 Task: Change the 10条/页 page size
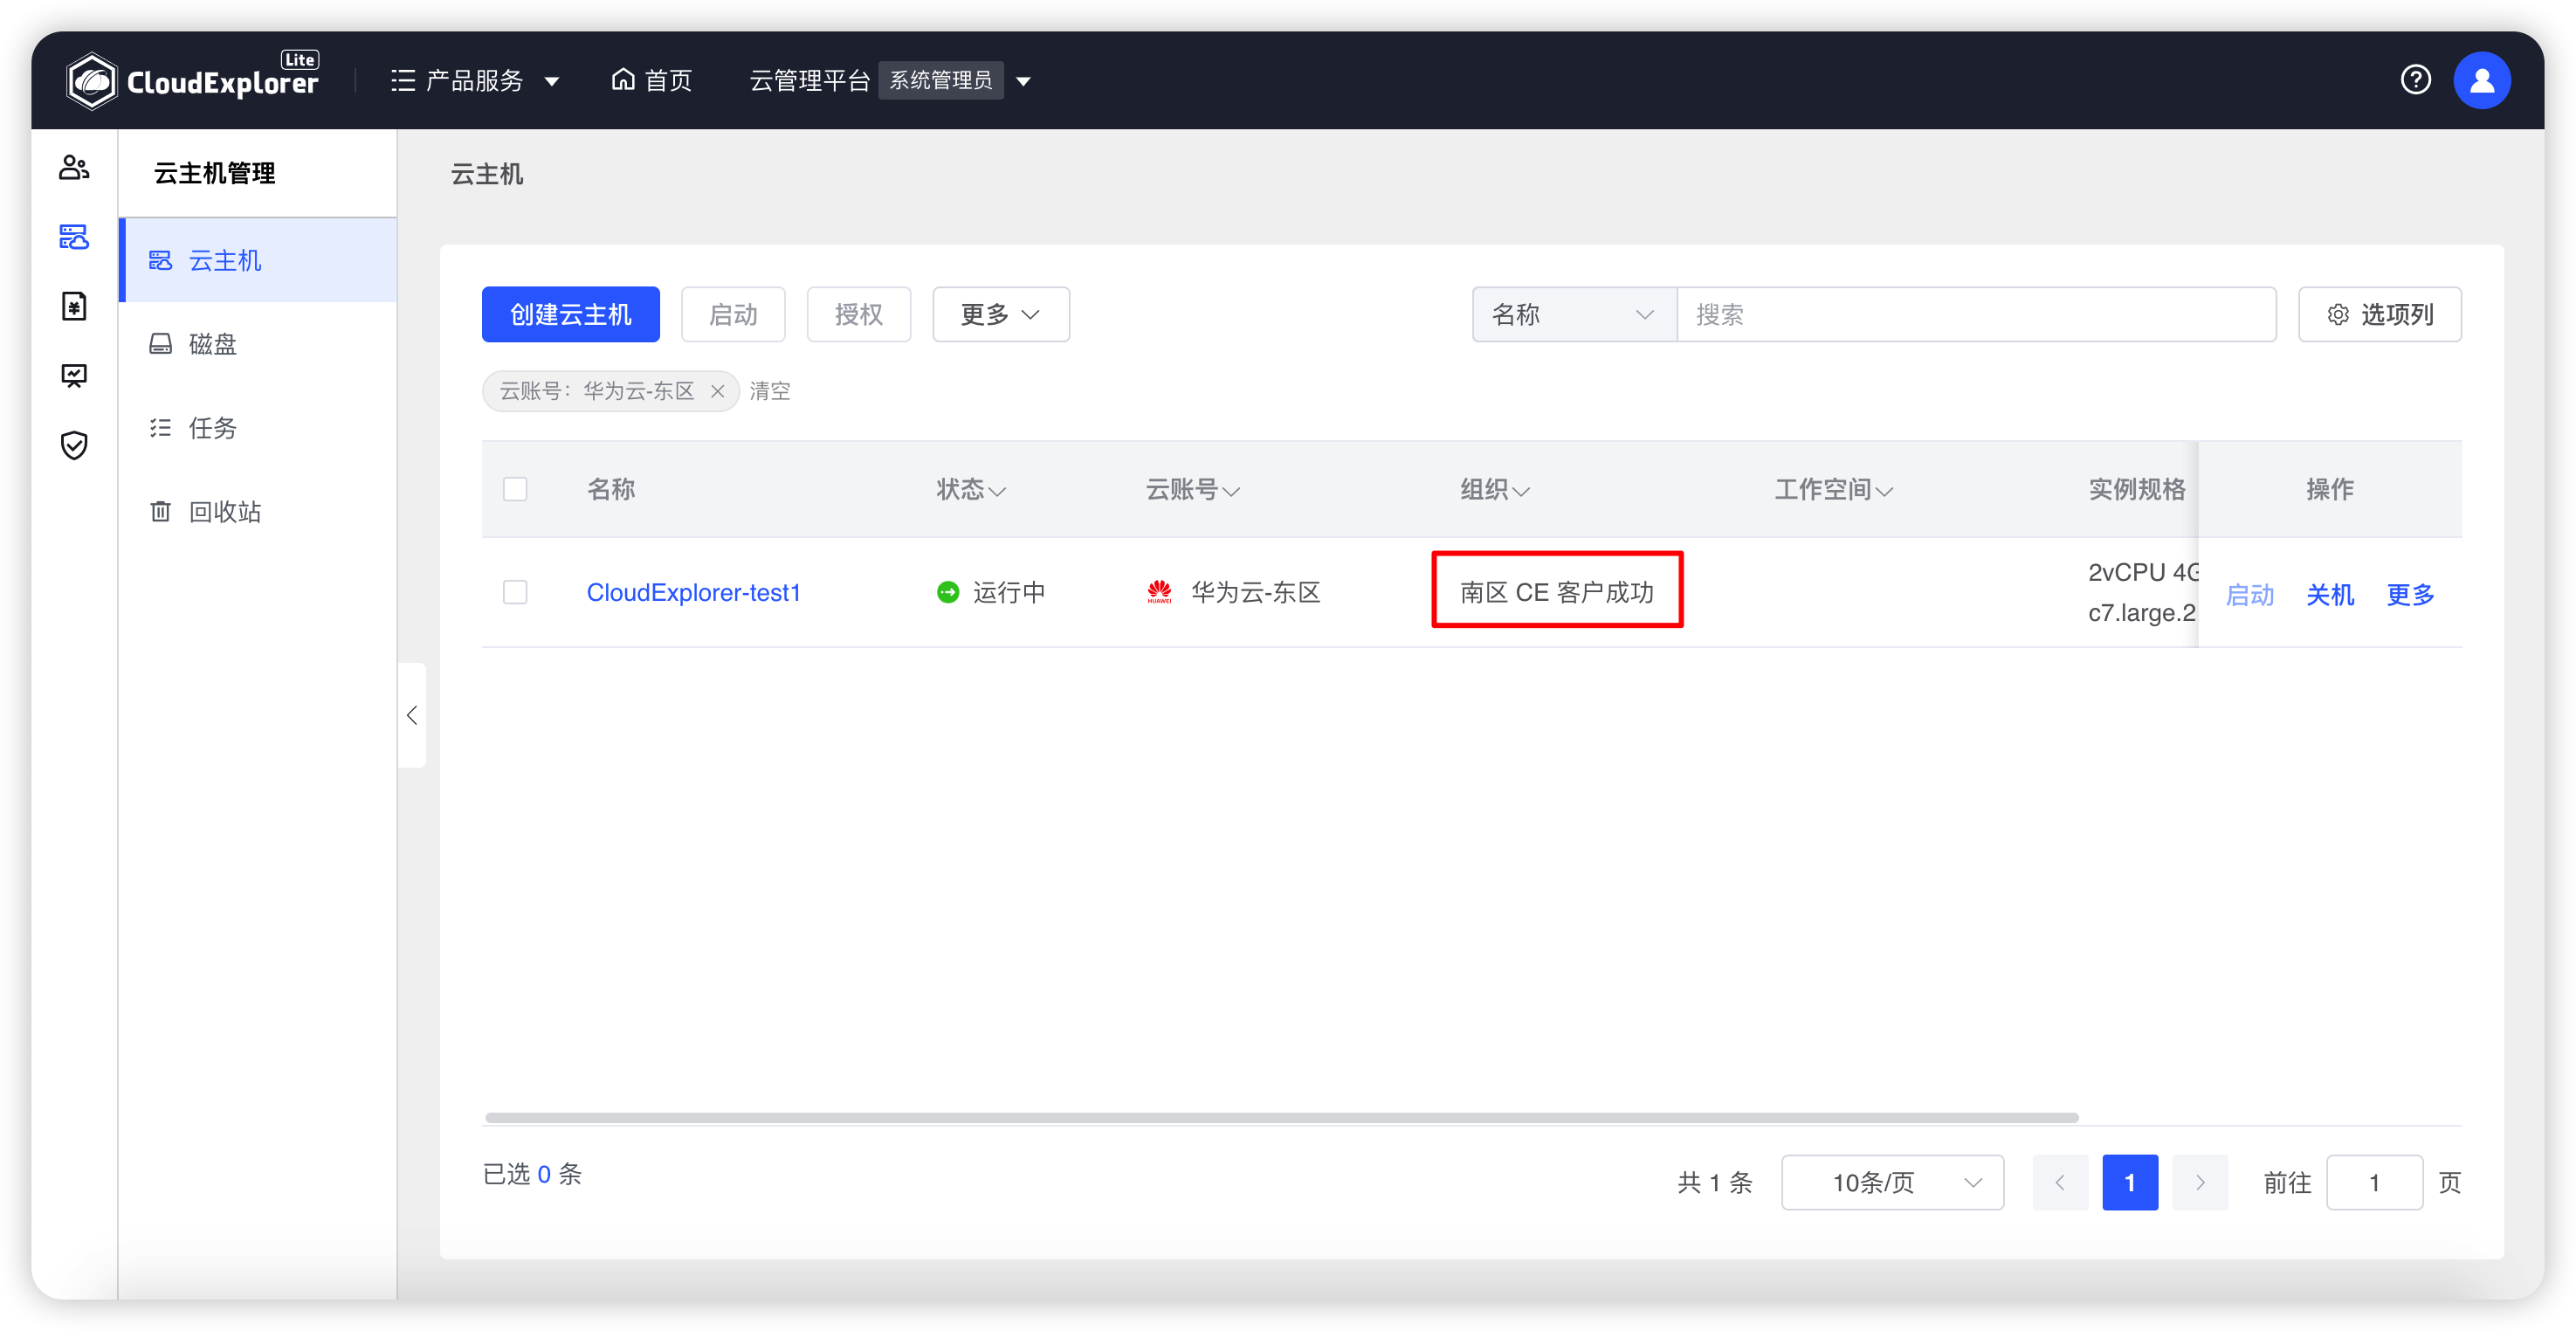click(x=1892, y=1182)
